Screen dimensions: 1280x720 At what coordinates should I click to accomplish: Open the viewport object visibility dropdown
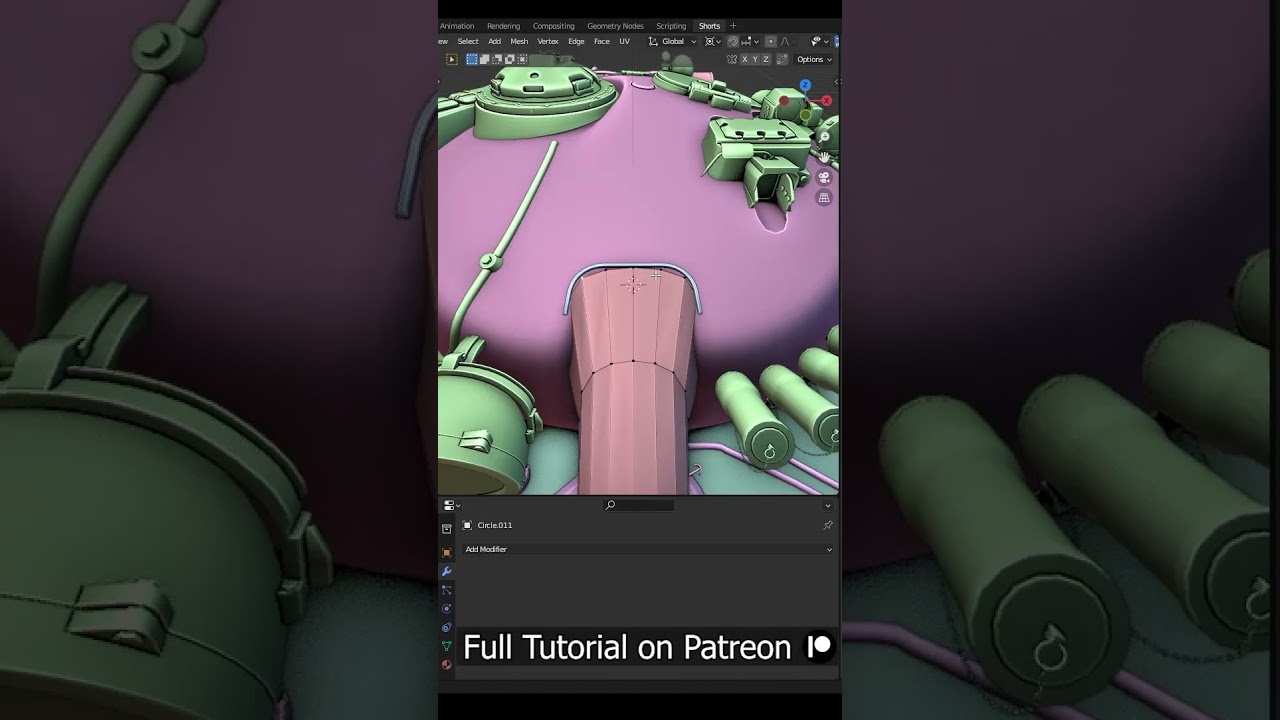click(819, 41)
